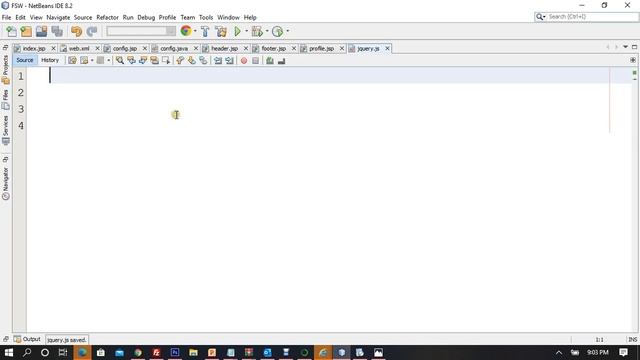Click the Build Project hammer icon
640x360 pixels.
tap(205, 31)
